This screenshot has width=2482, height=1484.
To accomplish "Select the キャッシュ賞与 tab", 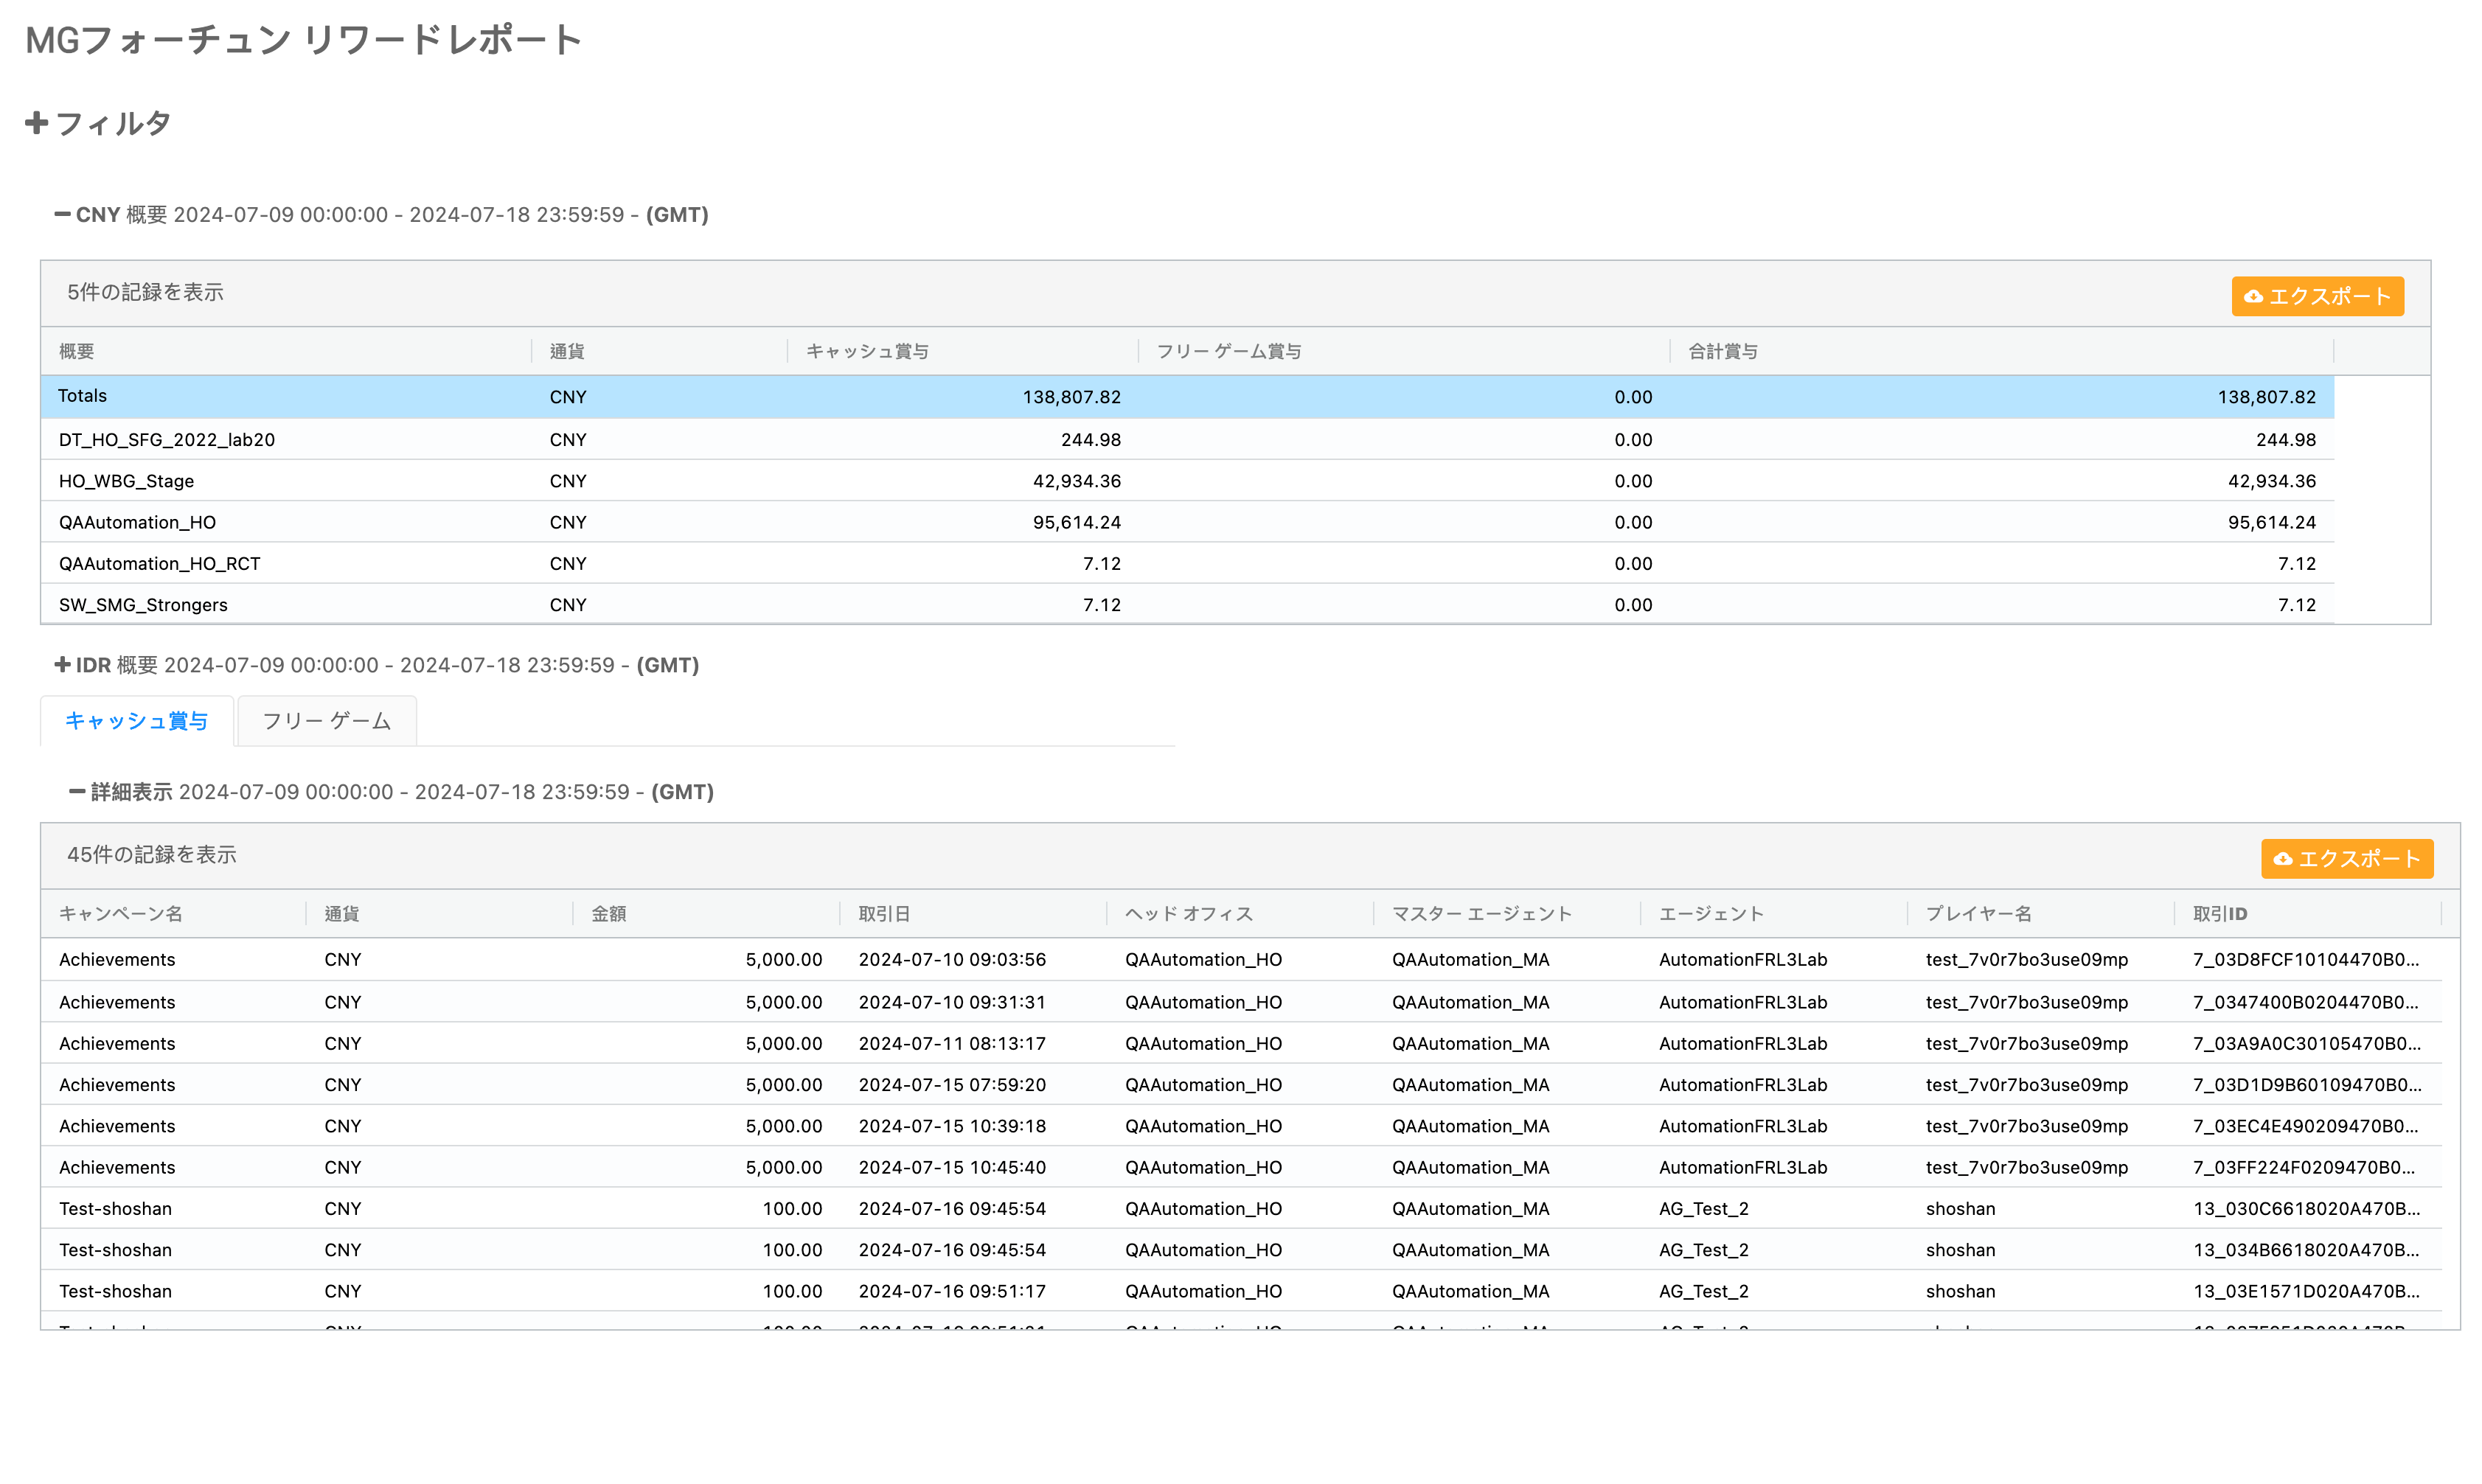I will click(x=136, y=721).
